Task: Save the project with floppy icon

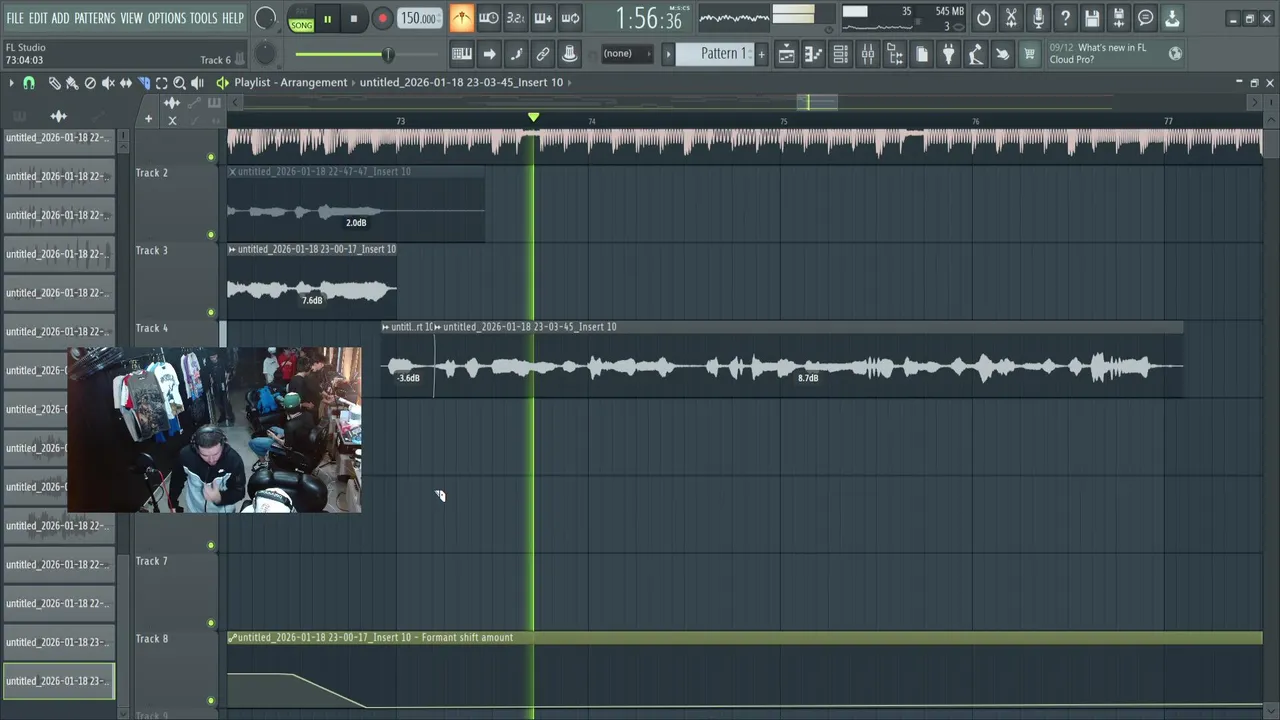Action: tap(1092, 18)
